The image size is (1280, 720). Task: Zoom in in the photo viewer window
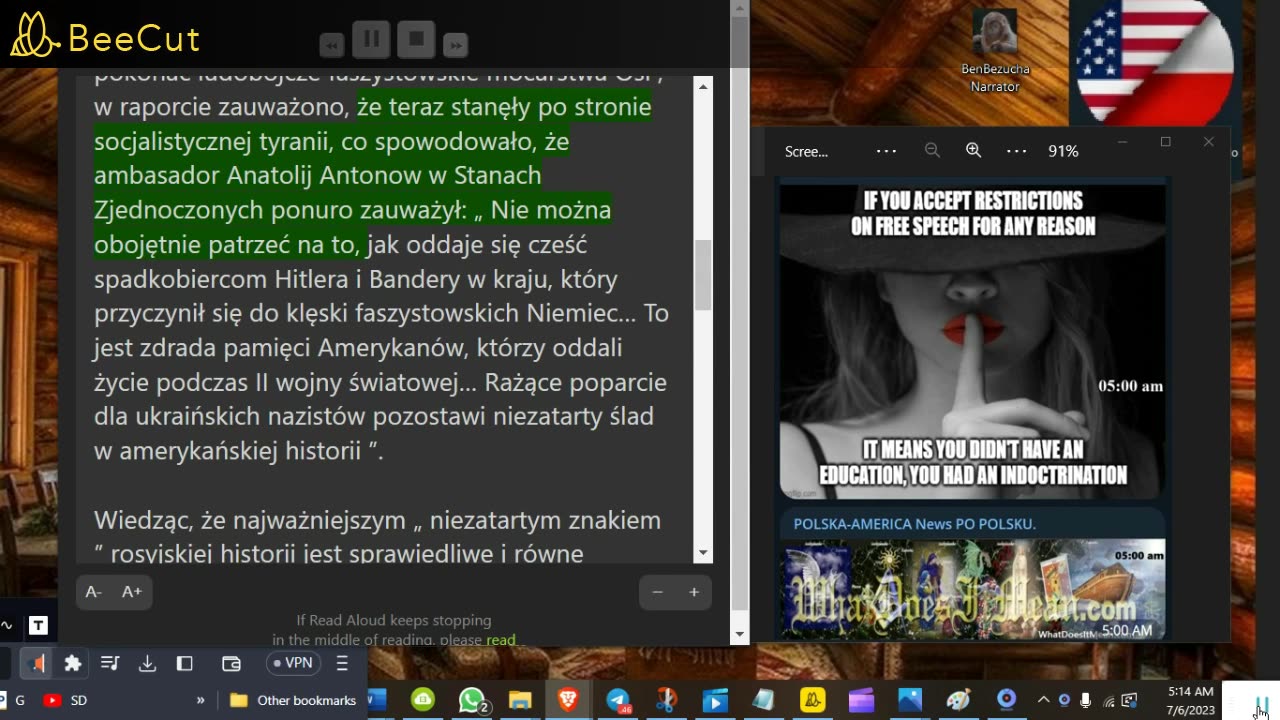point(973,151)
